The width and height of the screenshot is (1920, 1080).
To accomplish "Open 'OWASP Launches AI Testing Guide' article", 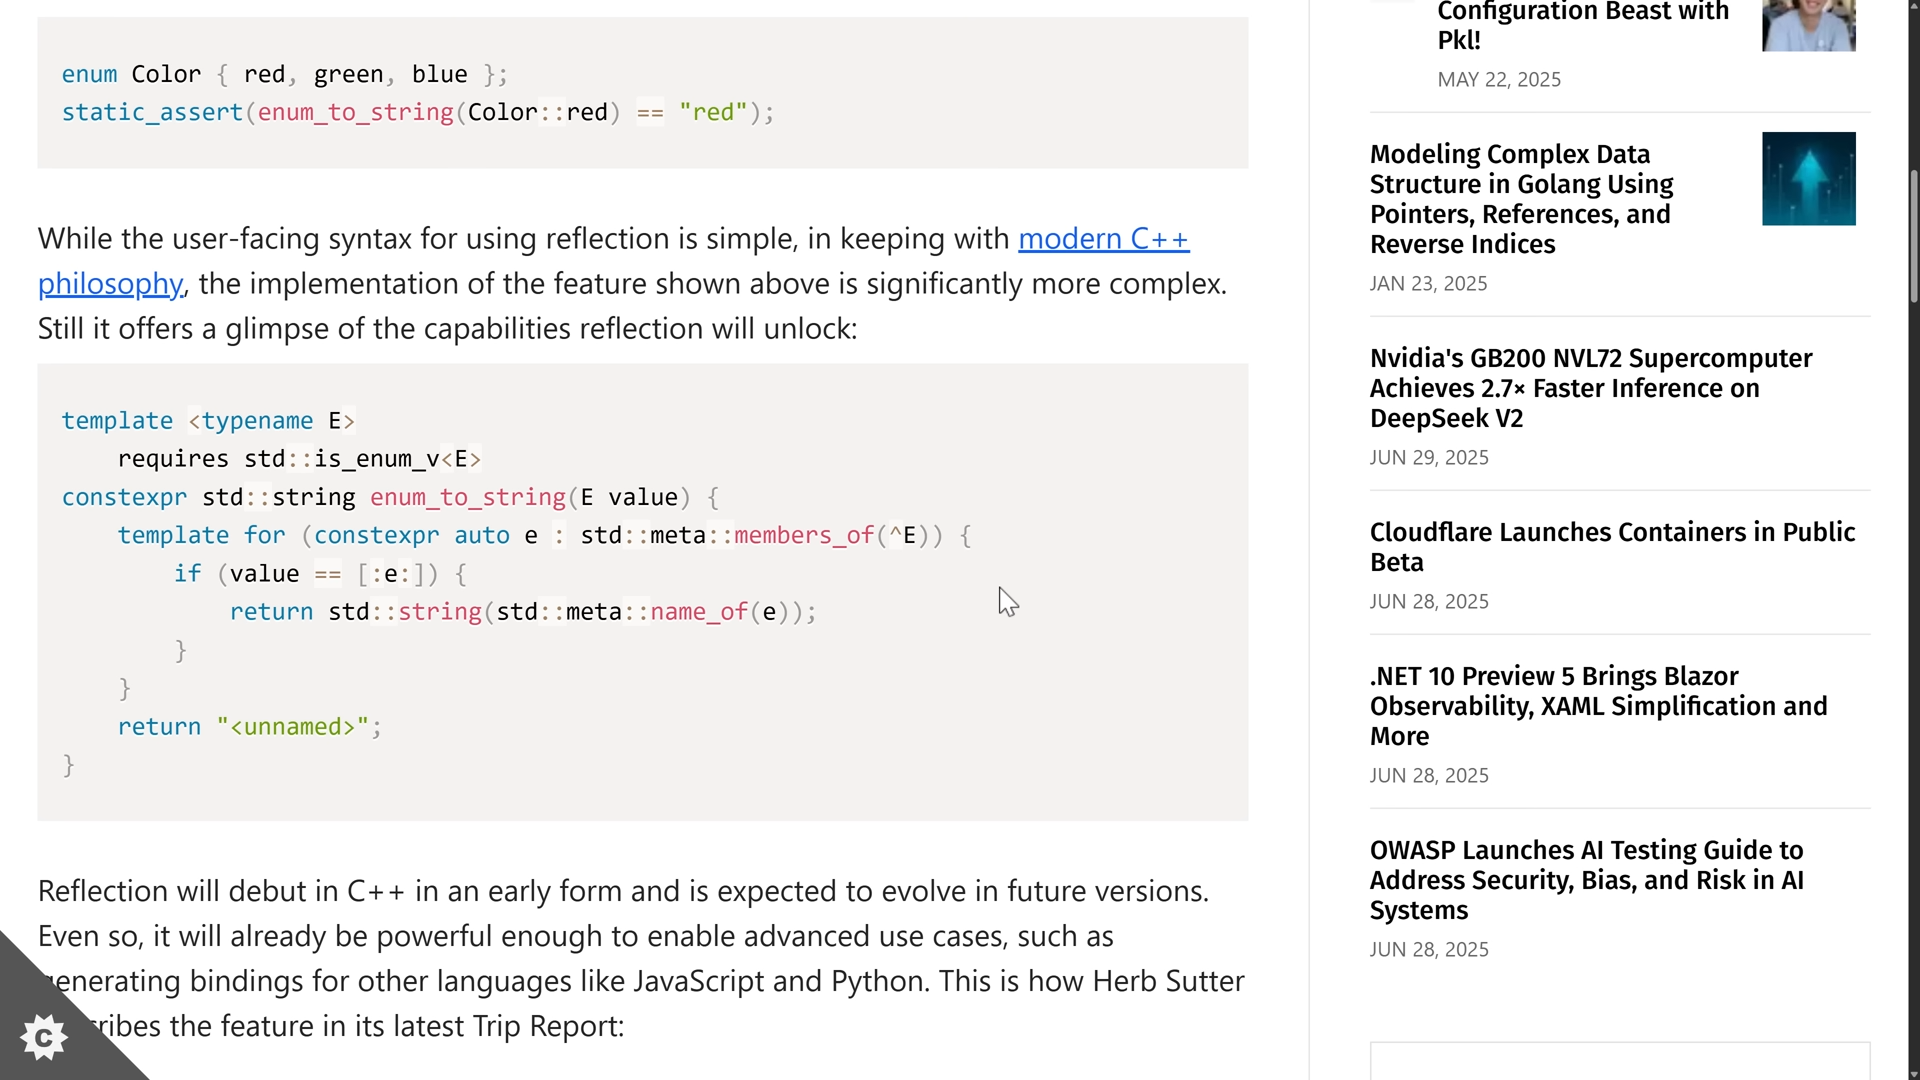I will tap(1586, 880).
